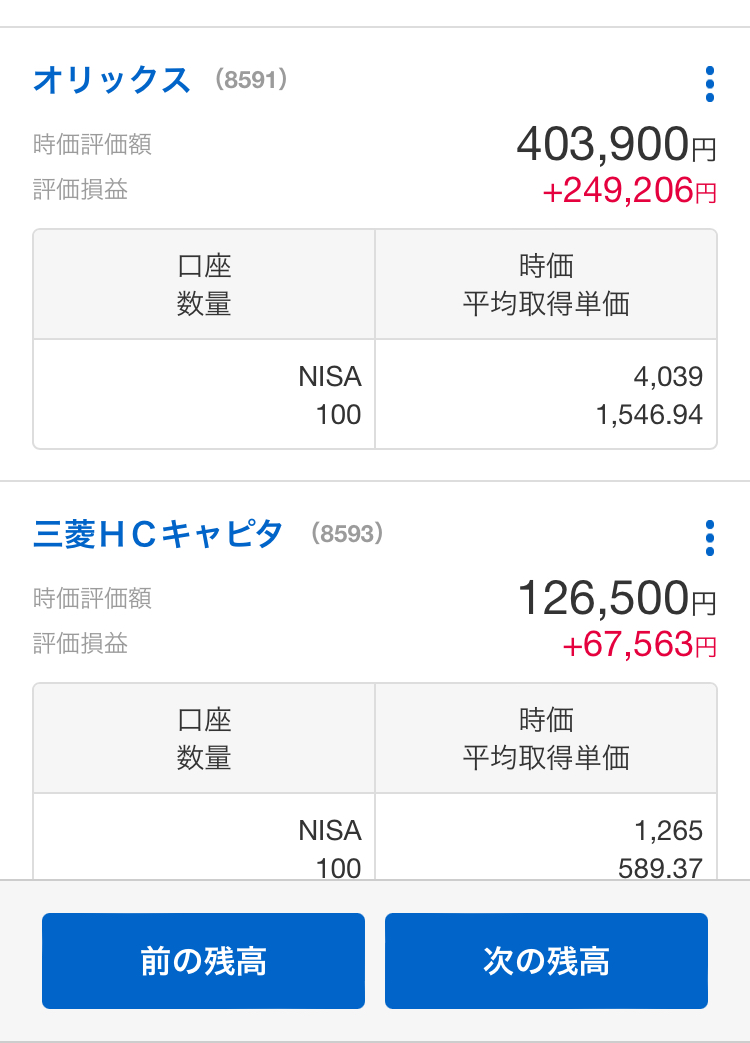Open the 三菱HCキャピタ stock detail link
The width and height of the screenshot is (750, 1043).
pos(158,534)
